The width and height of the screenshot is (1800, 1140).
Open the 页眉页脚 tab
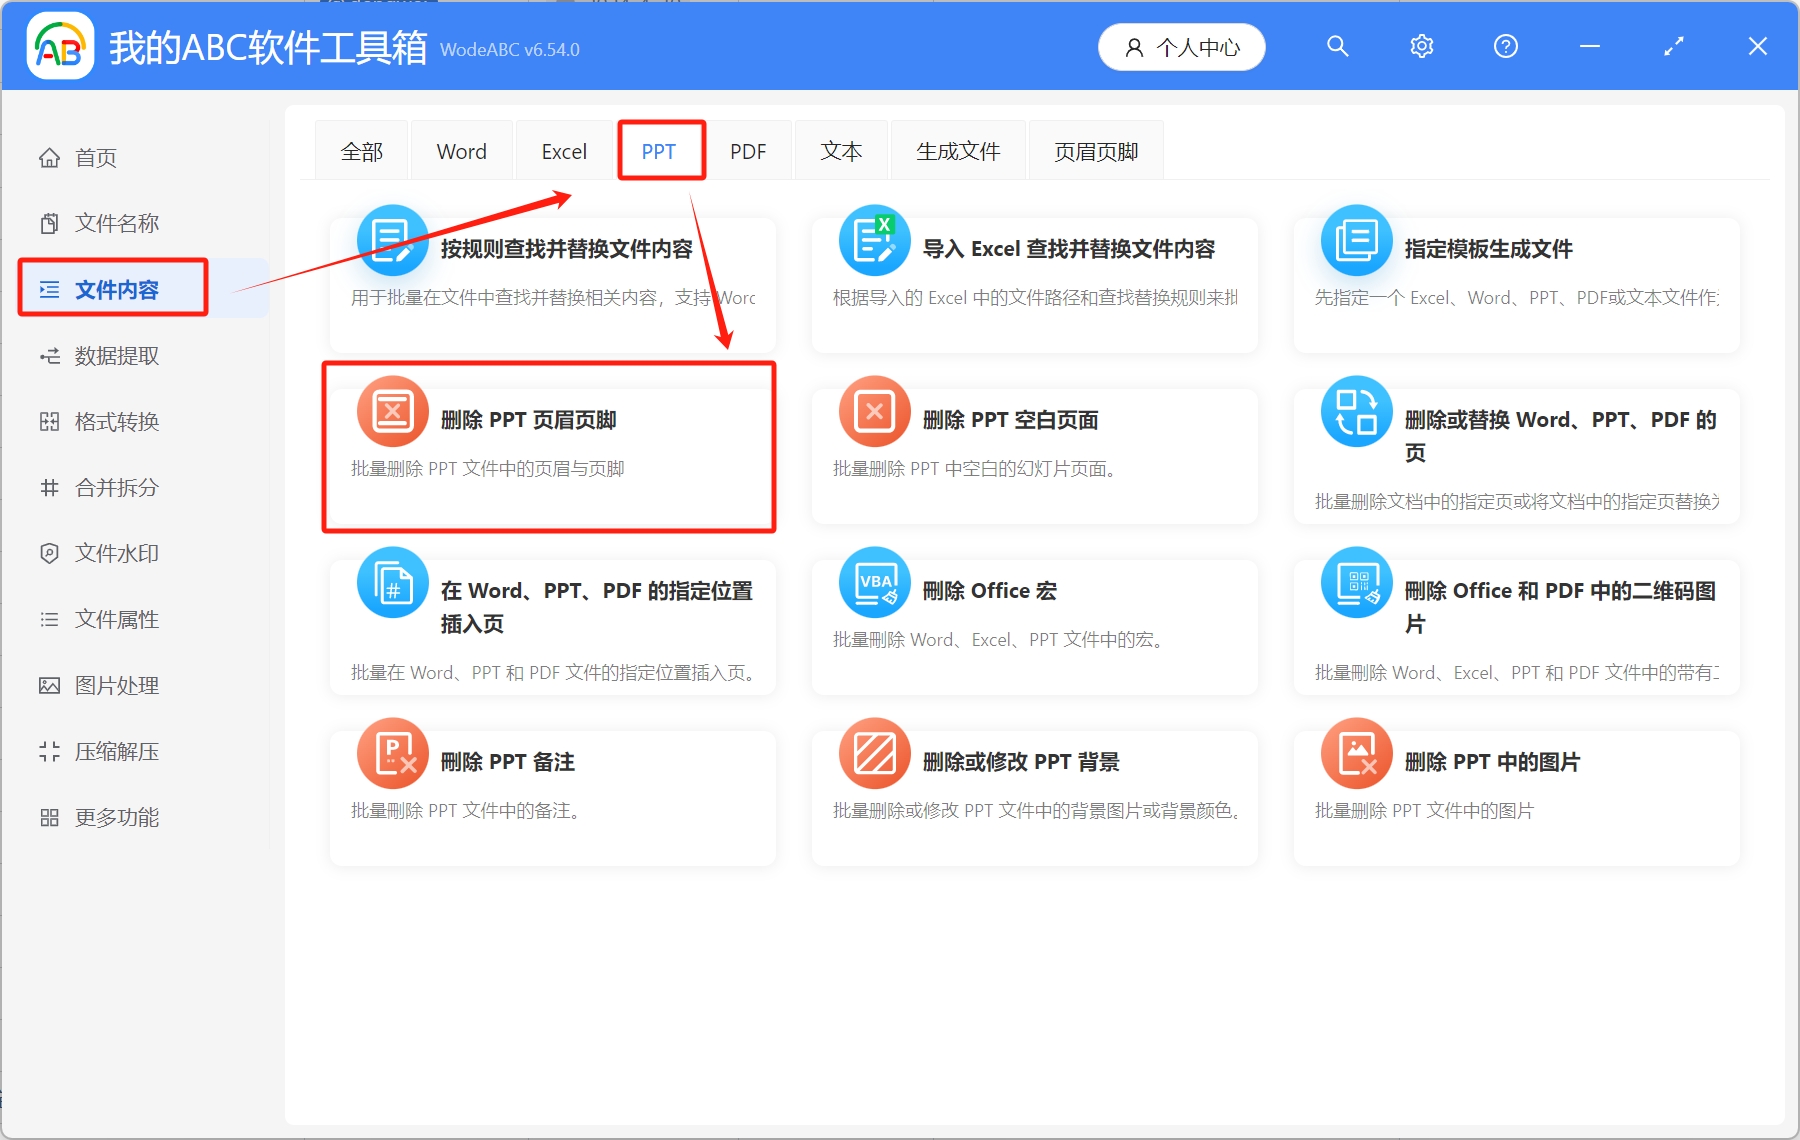click(1096, 152)
